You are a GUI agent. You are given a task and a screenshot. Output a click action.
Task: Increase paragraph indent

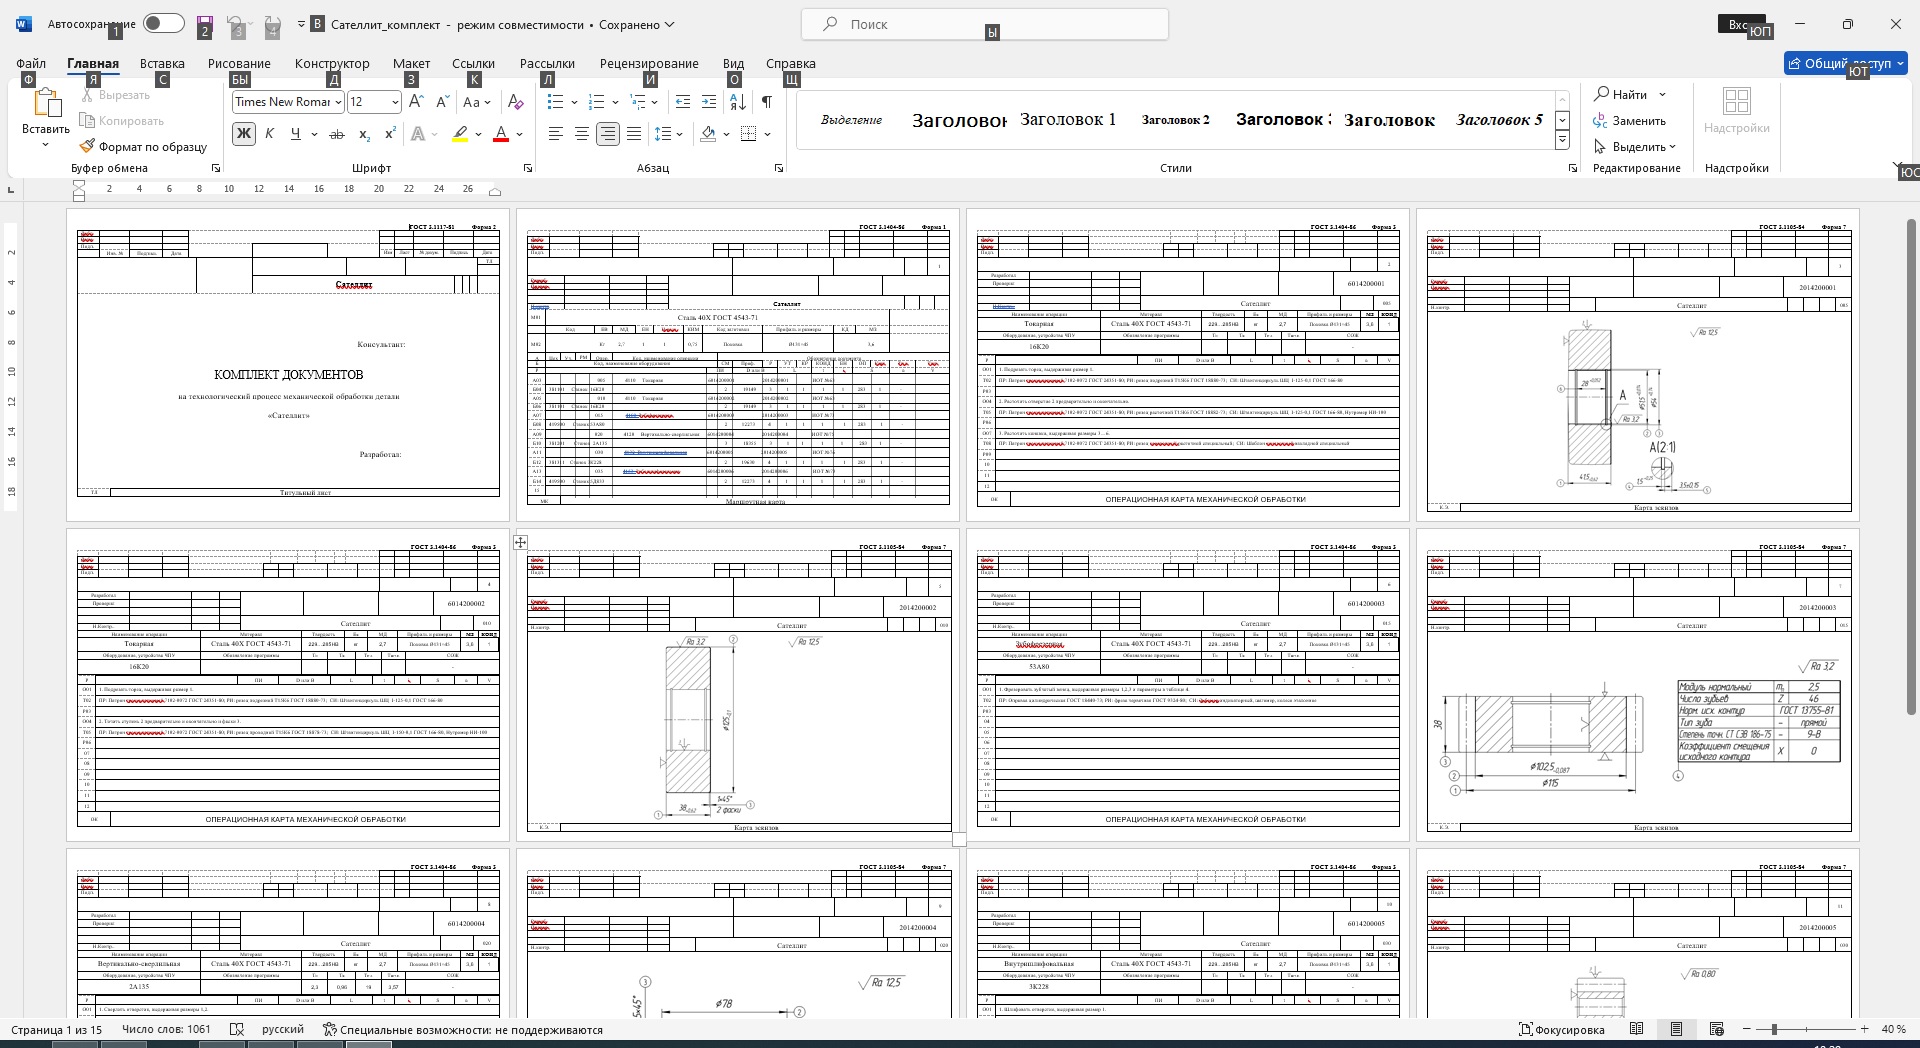pos(709,102)
